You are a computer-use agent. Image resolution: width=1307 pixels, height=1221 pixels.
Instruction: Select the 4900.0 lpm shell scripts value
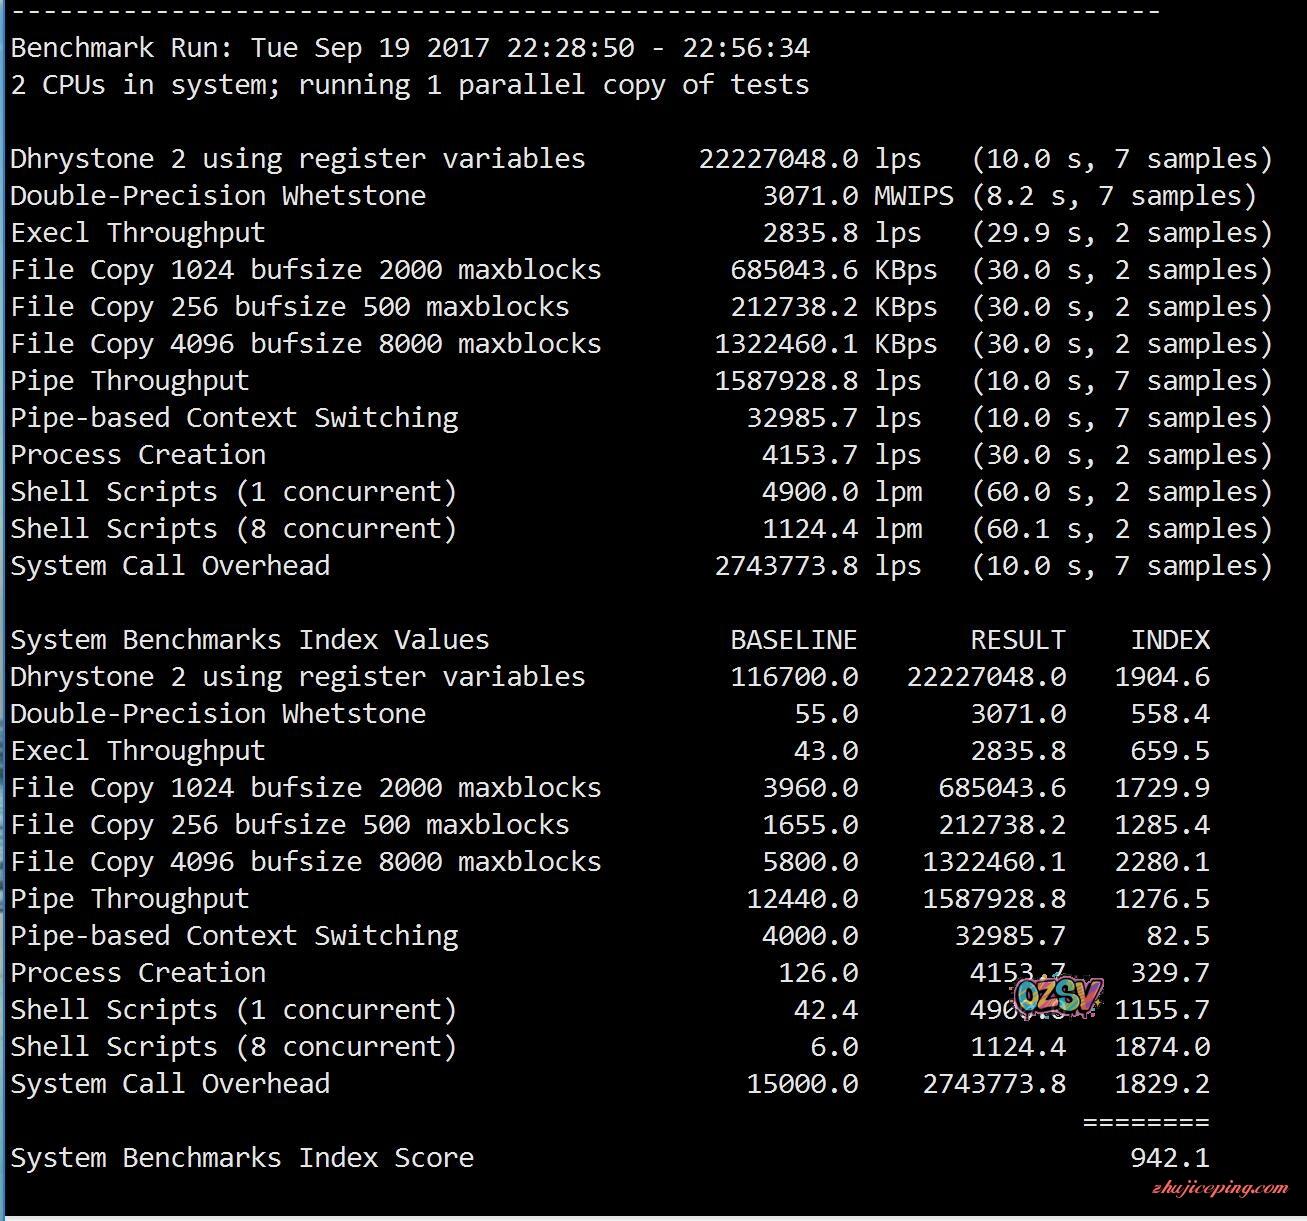coord(810,492)
